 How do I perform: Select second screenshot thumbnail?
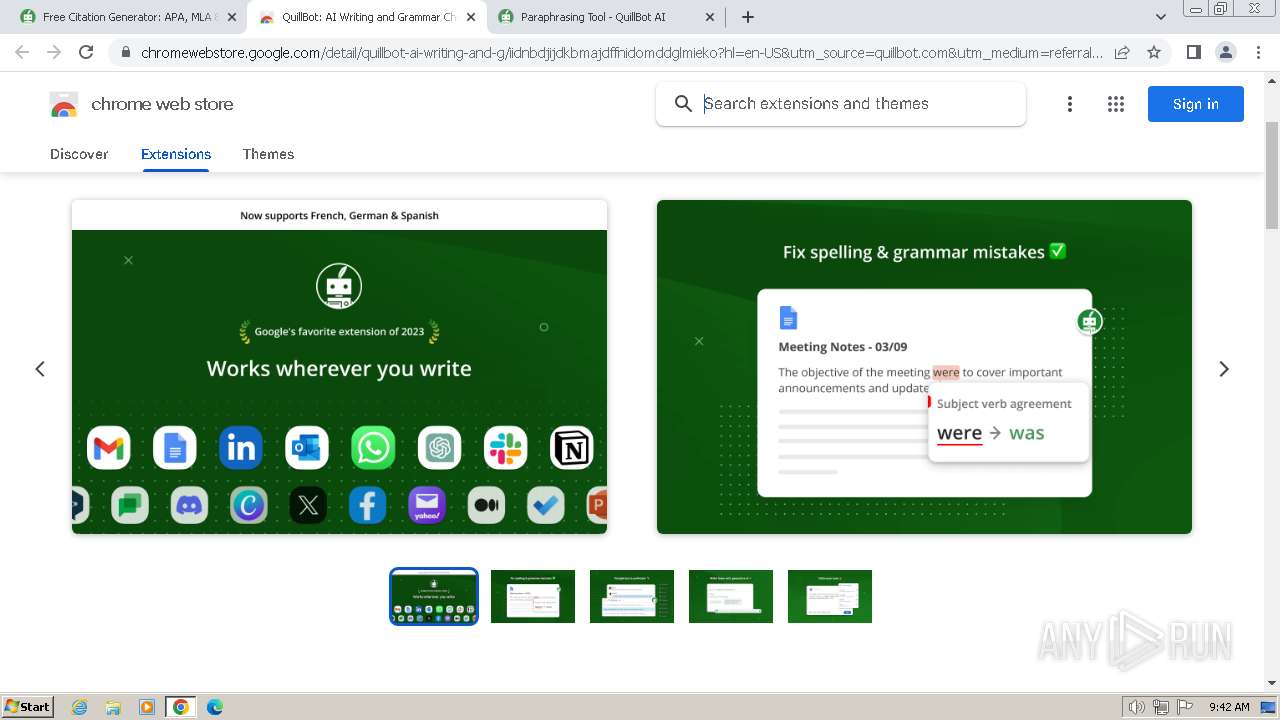(533, 596)
